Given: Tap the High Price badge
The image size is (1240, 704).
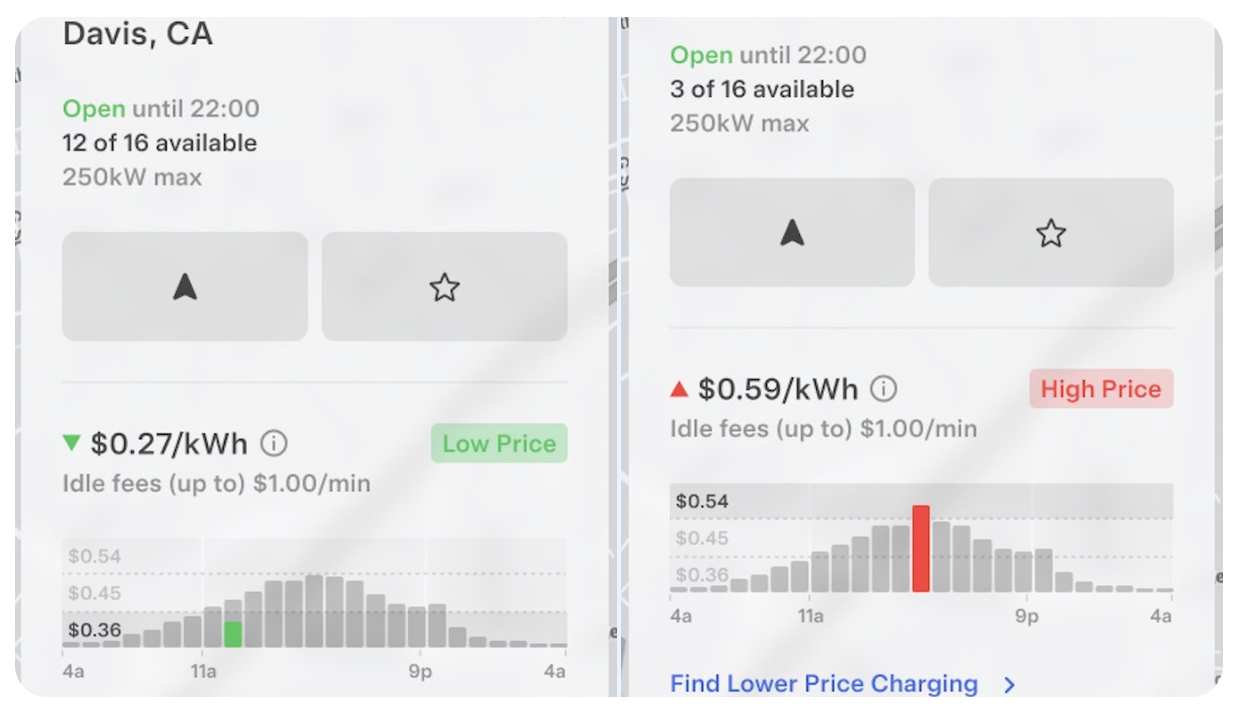Looking at the screenshot, I should click(x=1101, y=389).
